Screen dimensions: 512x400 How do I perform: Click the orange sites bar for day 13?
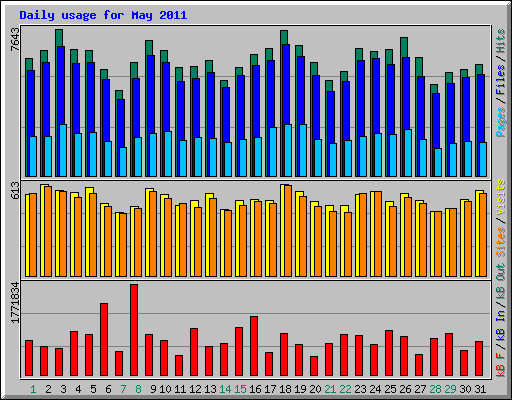[213, 237]
